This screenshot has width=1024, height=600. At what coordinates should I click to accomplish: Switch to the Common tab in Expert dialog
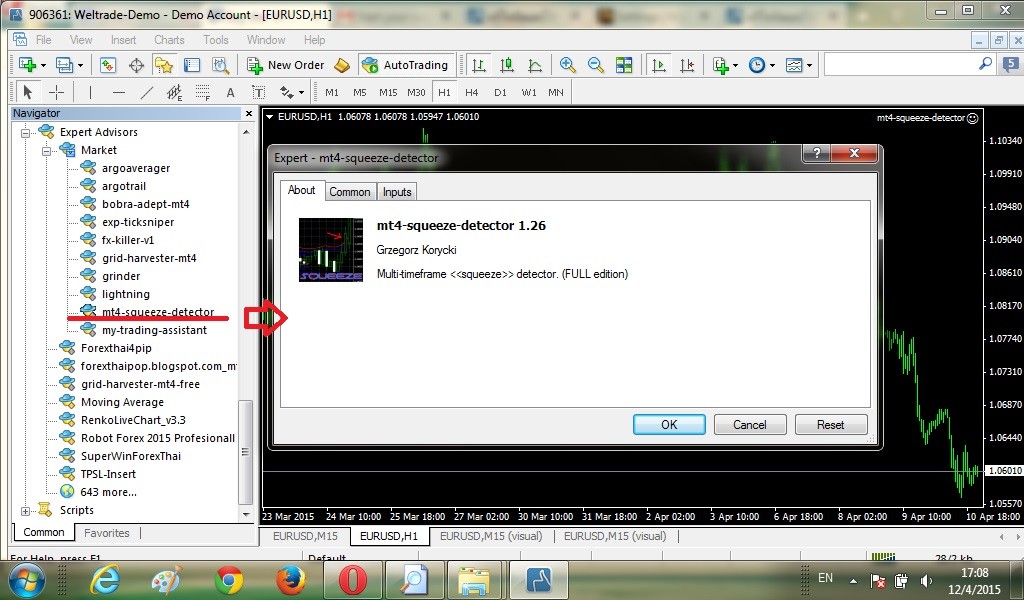click(349, 191)
